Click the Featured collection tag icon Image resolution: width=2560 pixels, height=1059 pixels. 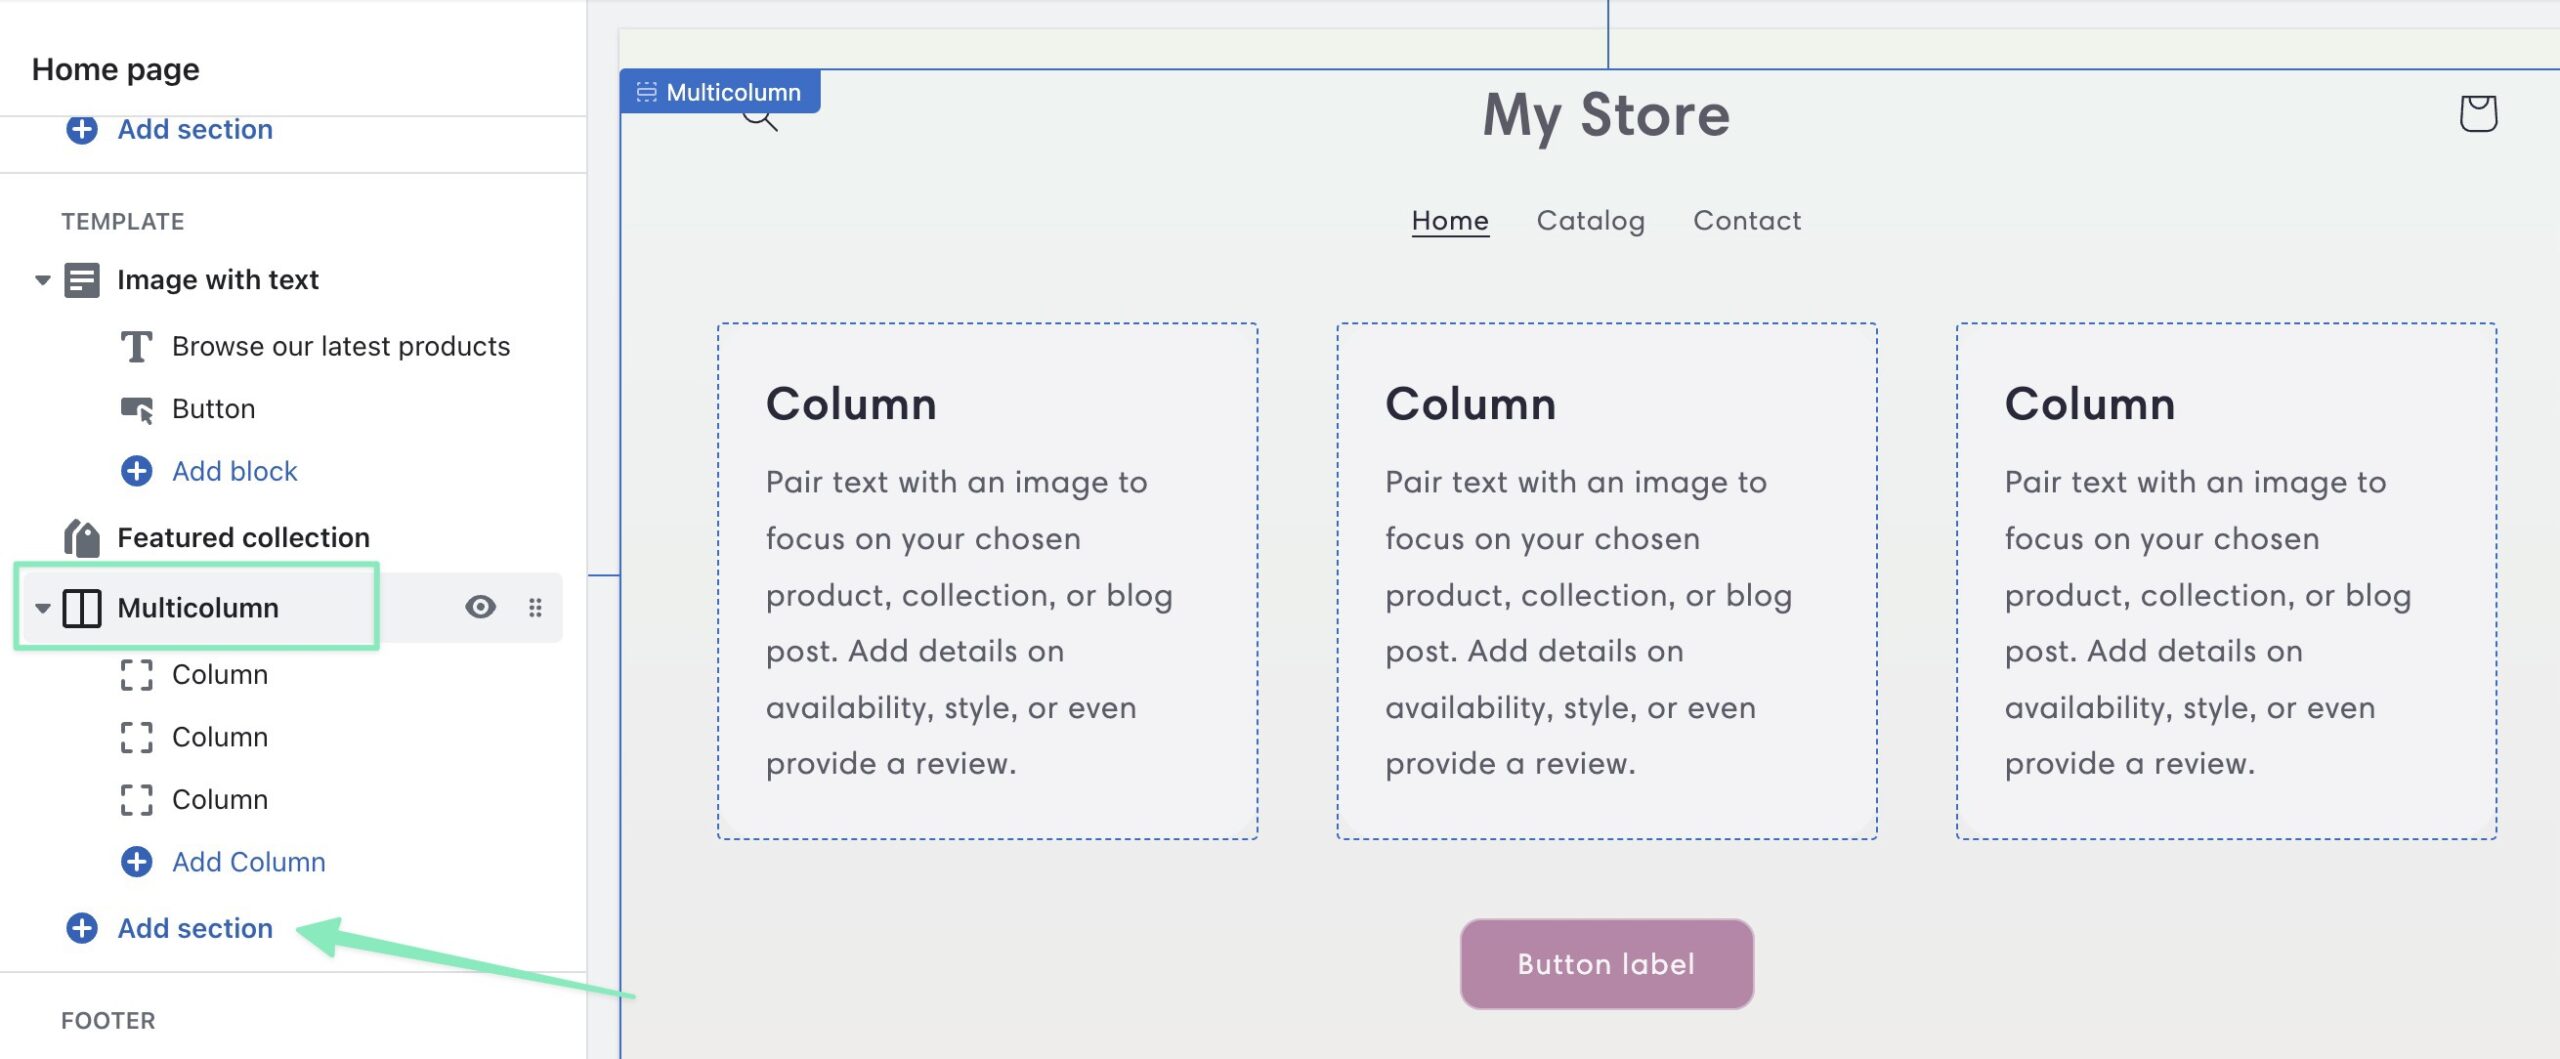click(82, 538)
